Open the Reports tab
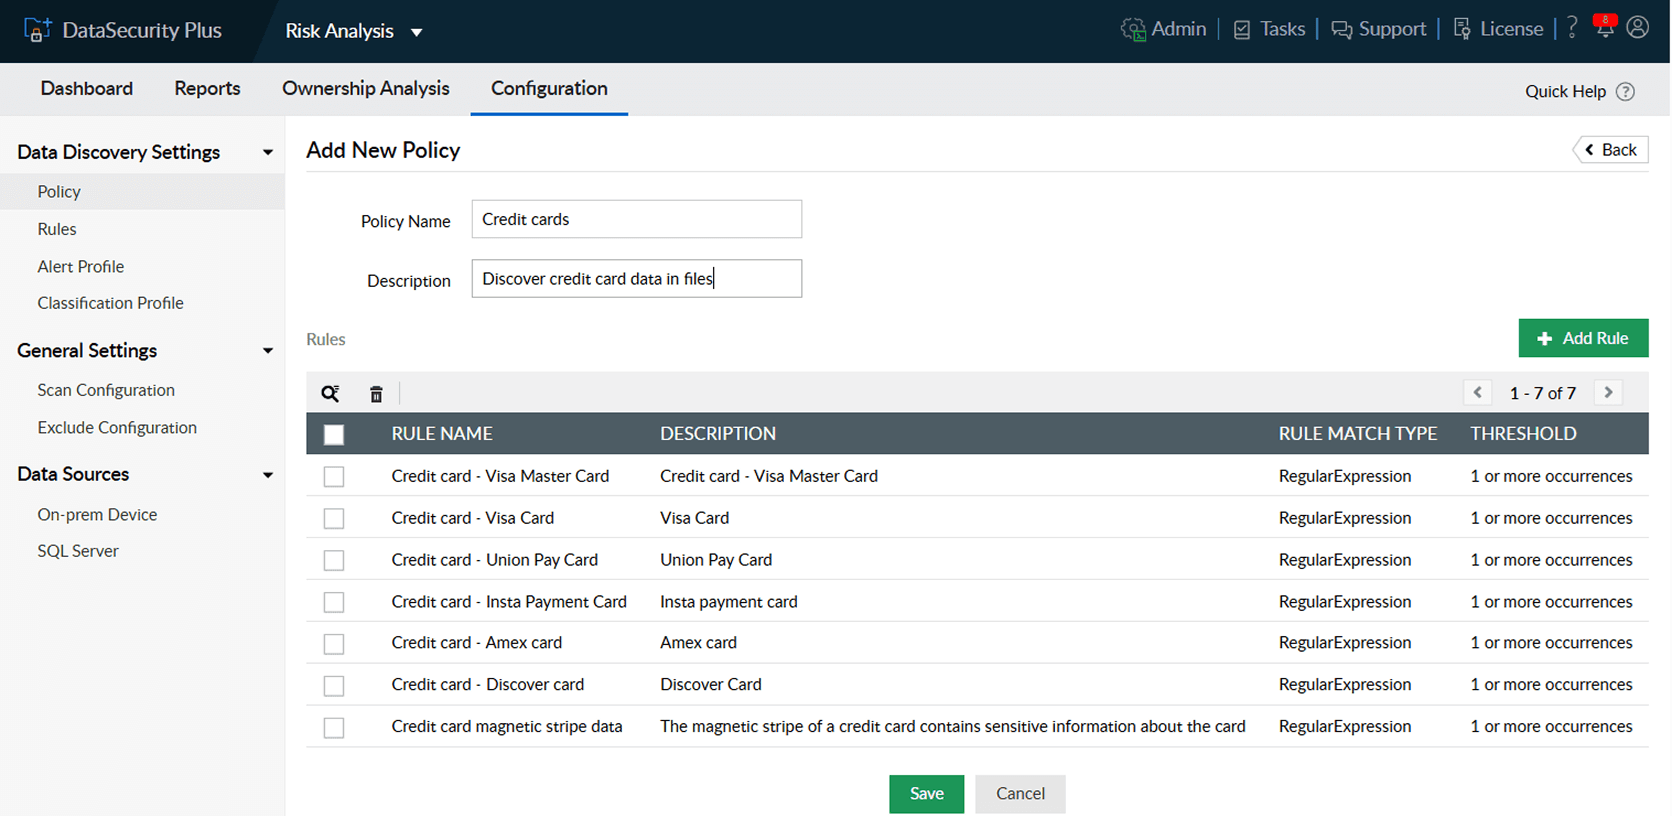Image resolution: width=1672 pixels, height=816 pixels. pos(207,88)
